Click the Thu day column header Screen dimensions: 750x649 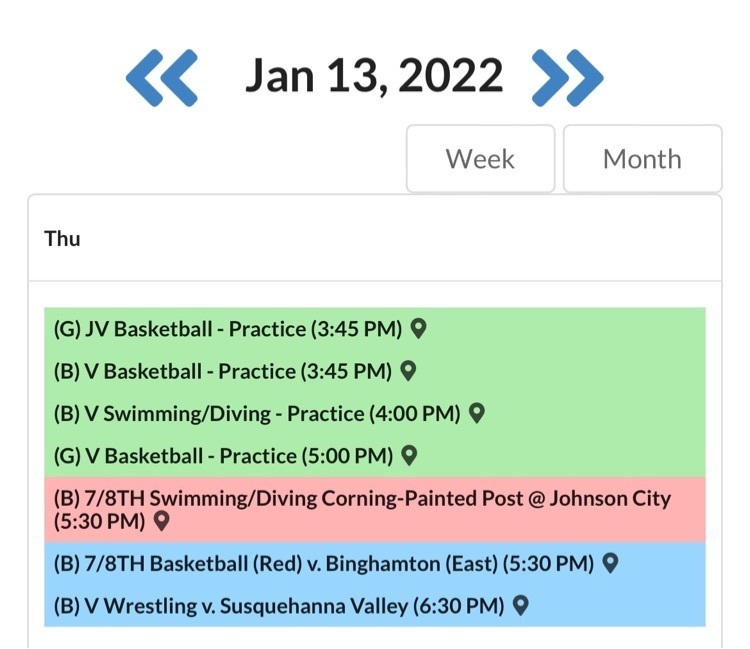[x=62, y=239]
